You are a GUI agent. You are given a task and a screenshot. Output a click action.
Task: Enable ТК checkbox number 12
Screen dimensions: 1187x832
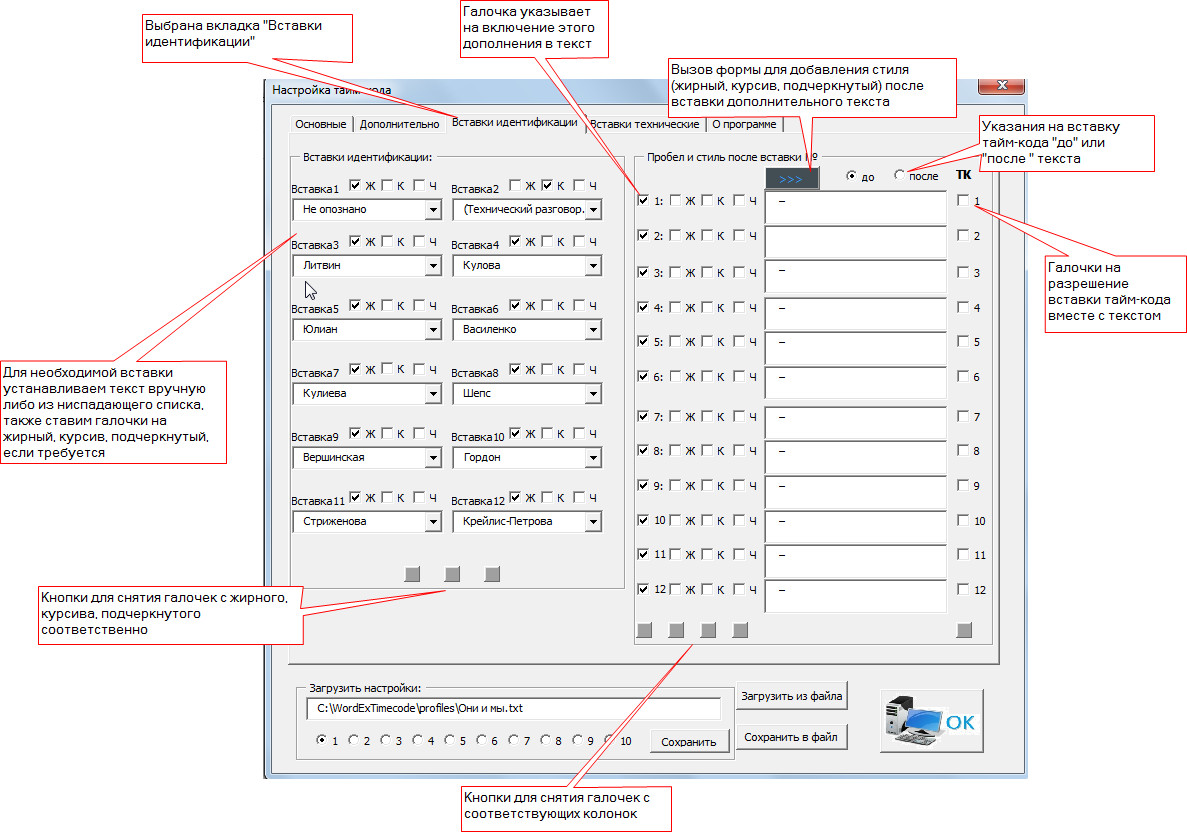click(x=963, y=589)
